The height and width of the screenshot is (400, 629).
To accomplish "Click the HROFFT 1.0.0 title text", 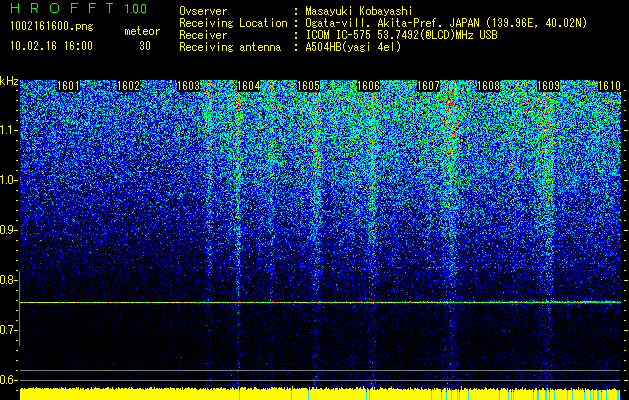I will [78, 8].
